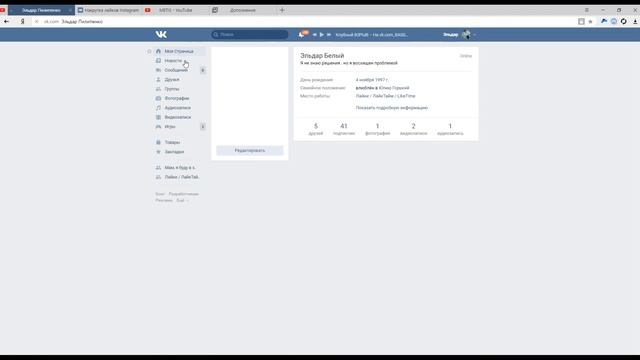This screenshot has height=360, width=640.
Task: Open the 1 фотография counter
Action: pos(377,129)
